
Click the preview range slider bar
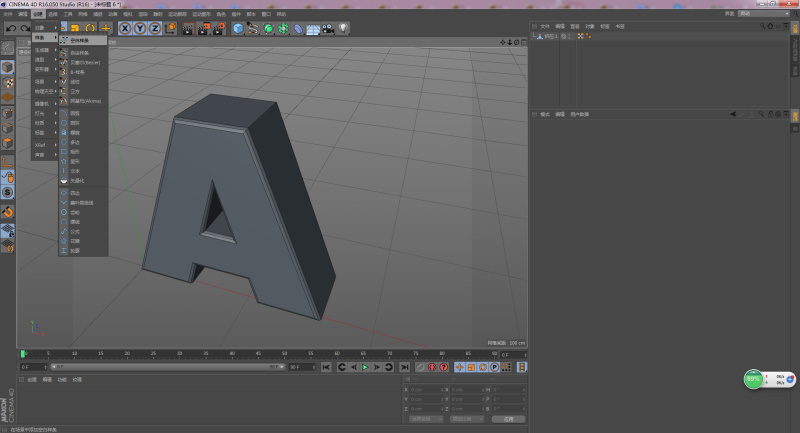click(168, 367)
